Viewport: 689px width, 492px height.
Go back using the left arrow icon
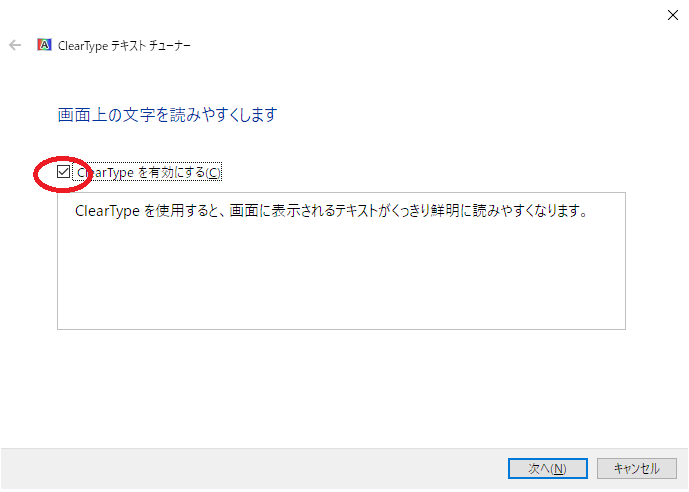coord(15,45)
